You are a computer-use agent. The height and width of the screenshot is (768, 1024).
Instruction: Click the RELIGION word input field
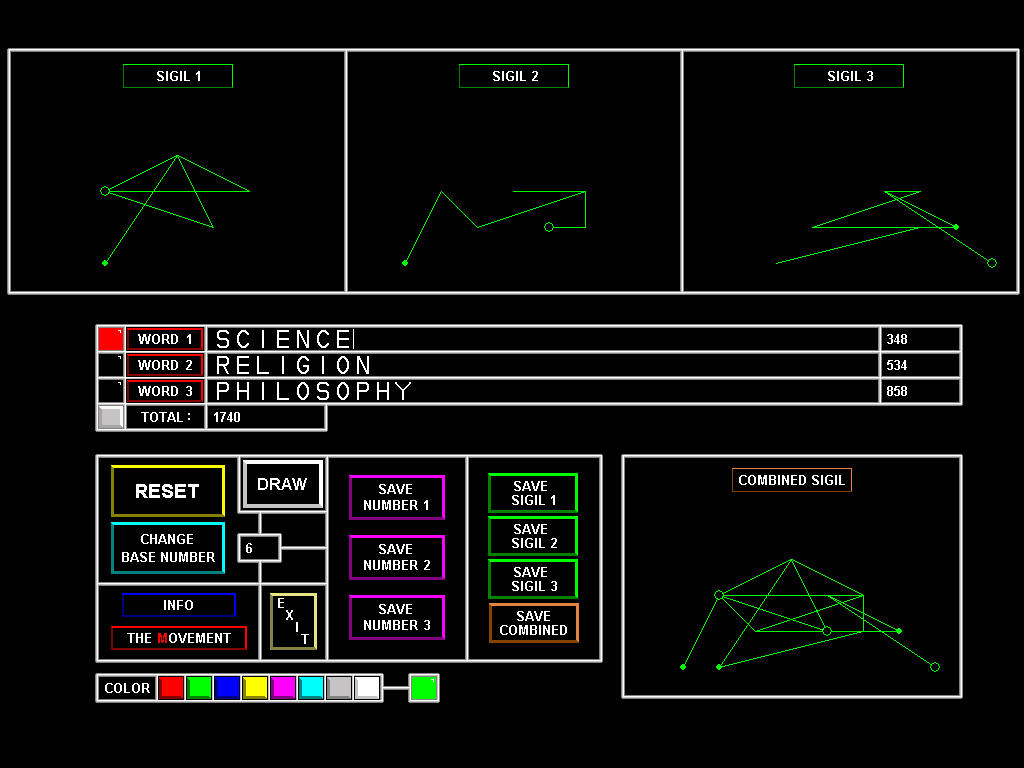click(543, 365)
